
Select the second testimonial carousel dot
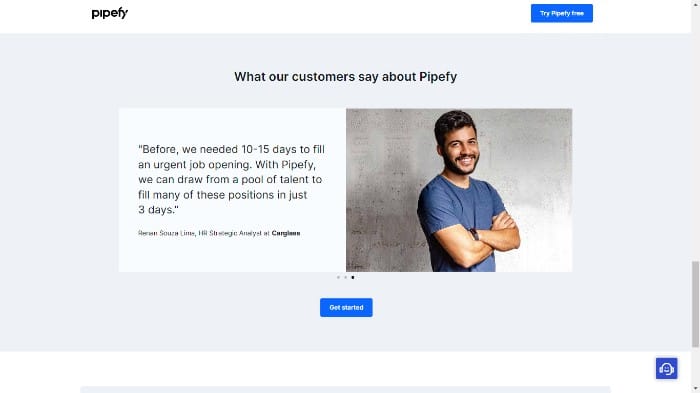346,277
